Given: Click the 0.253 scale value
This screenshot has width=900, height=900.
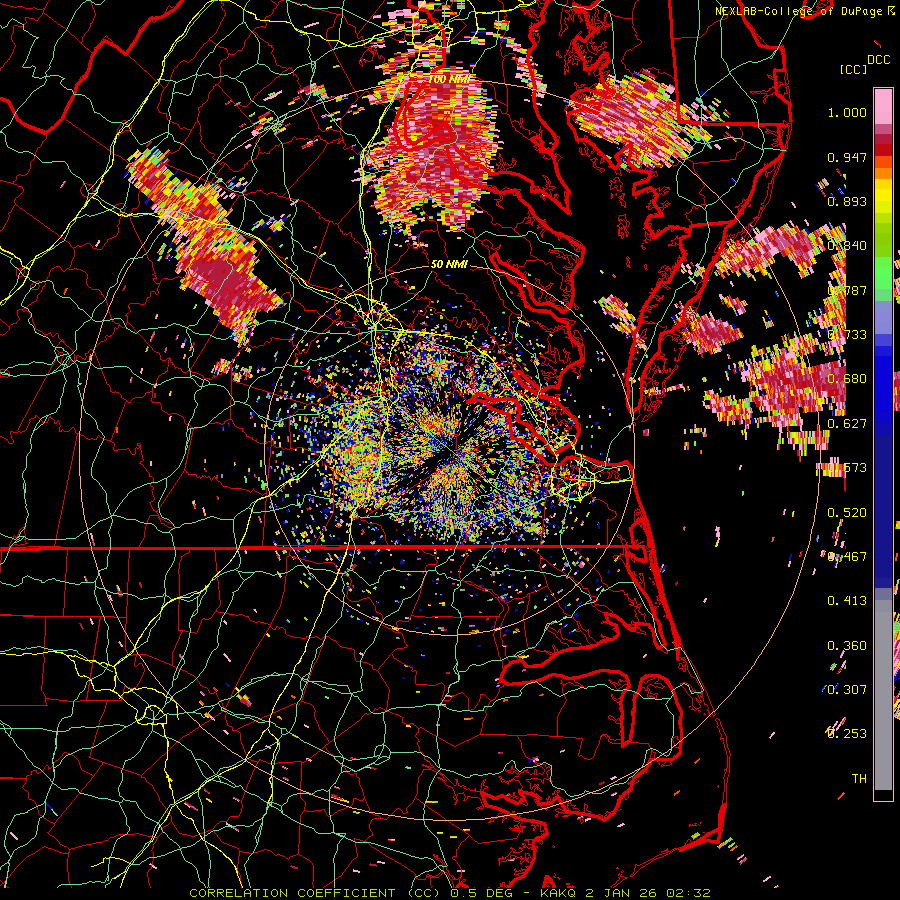Looking at the screenshot, I should pos(847,734).
